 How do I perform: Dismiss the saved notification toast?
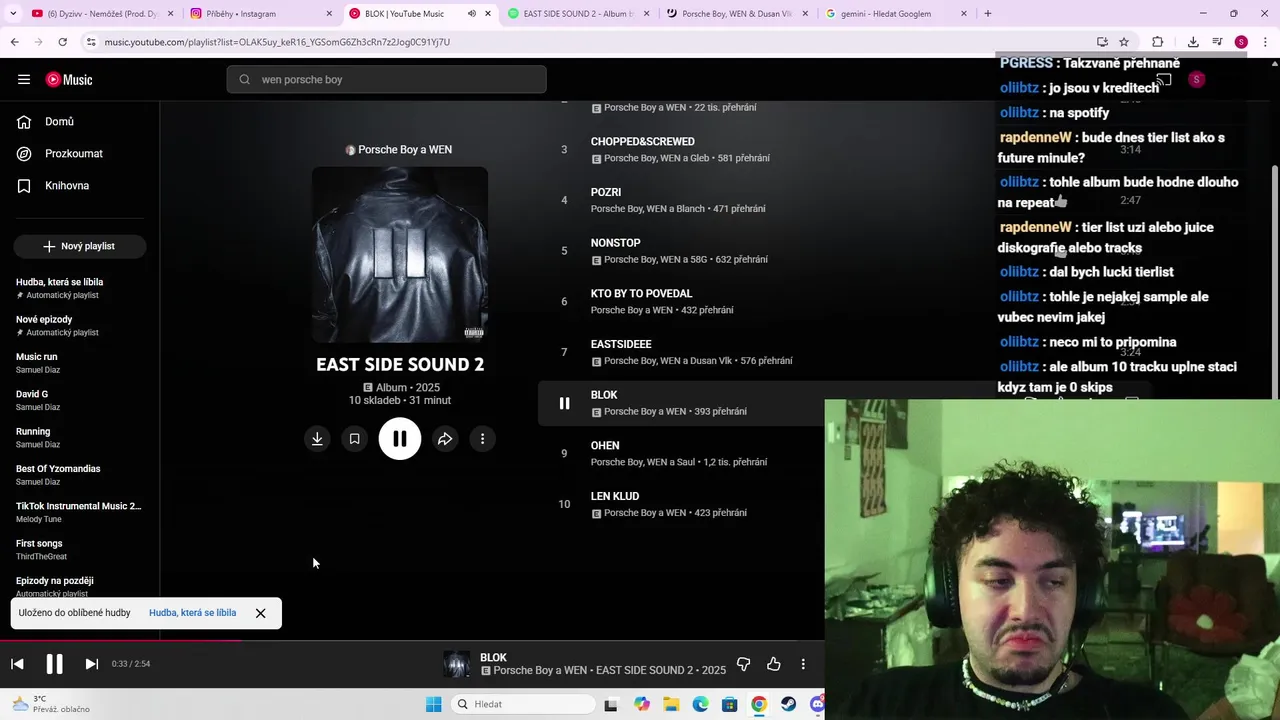point(260,613)
